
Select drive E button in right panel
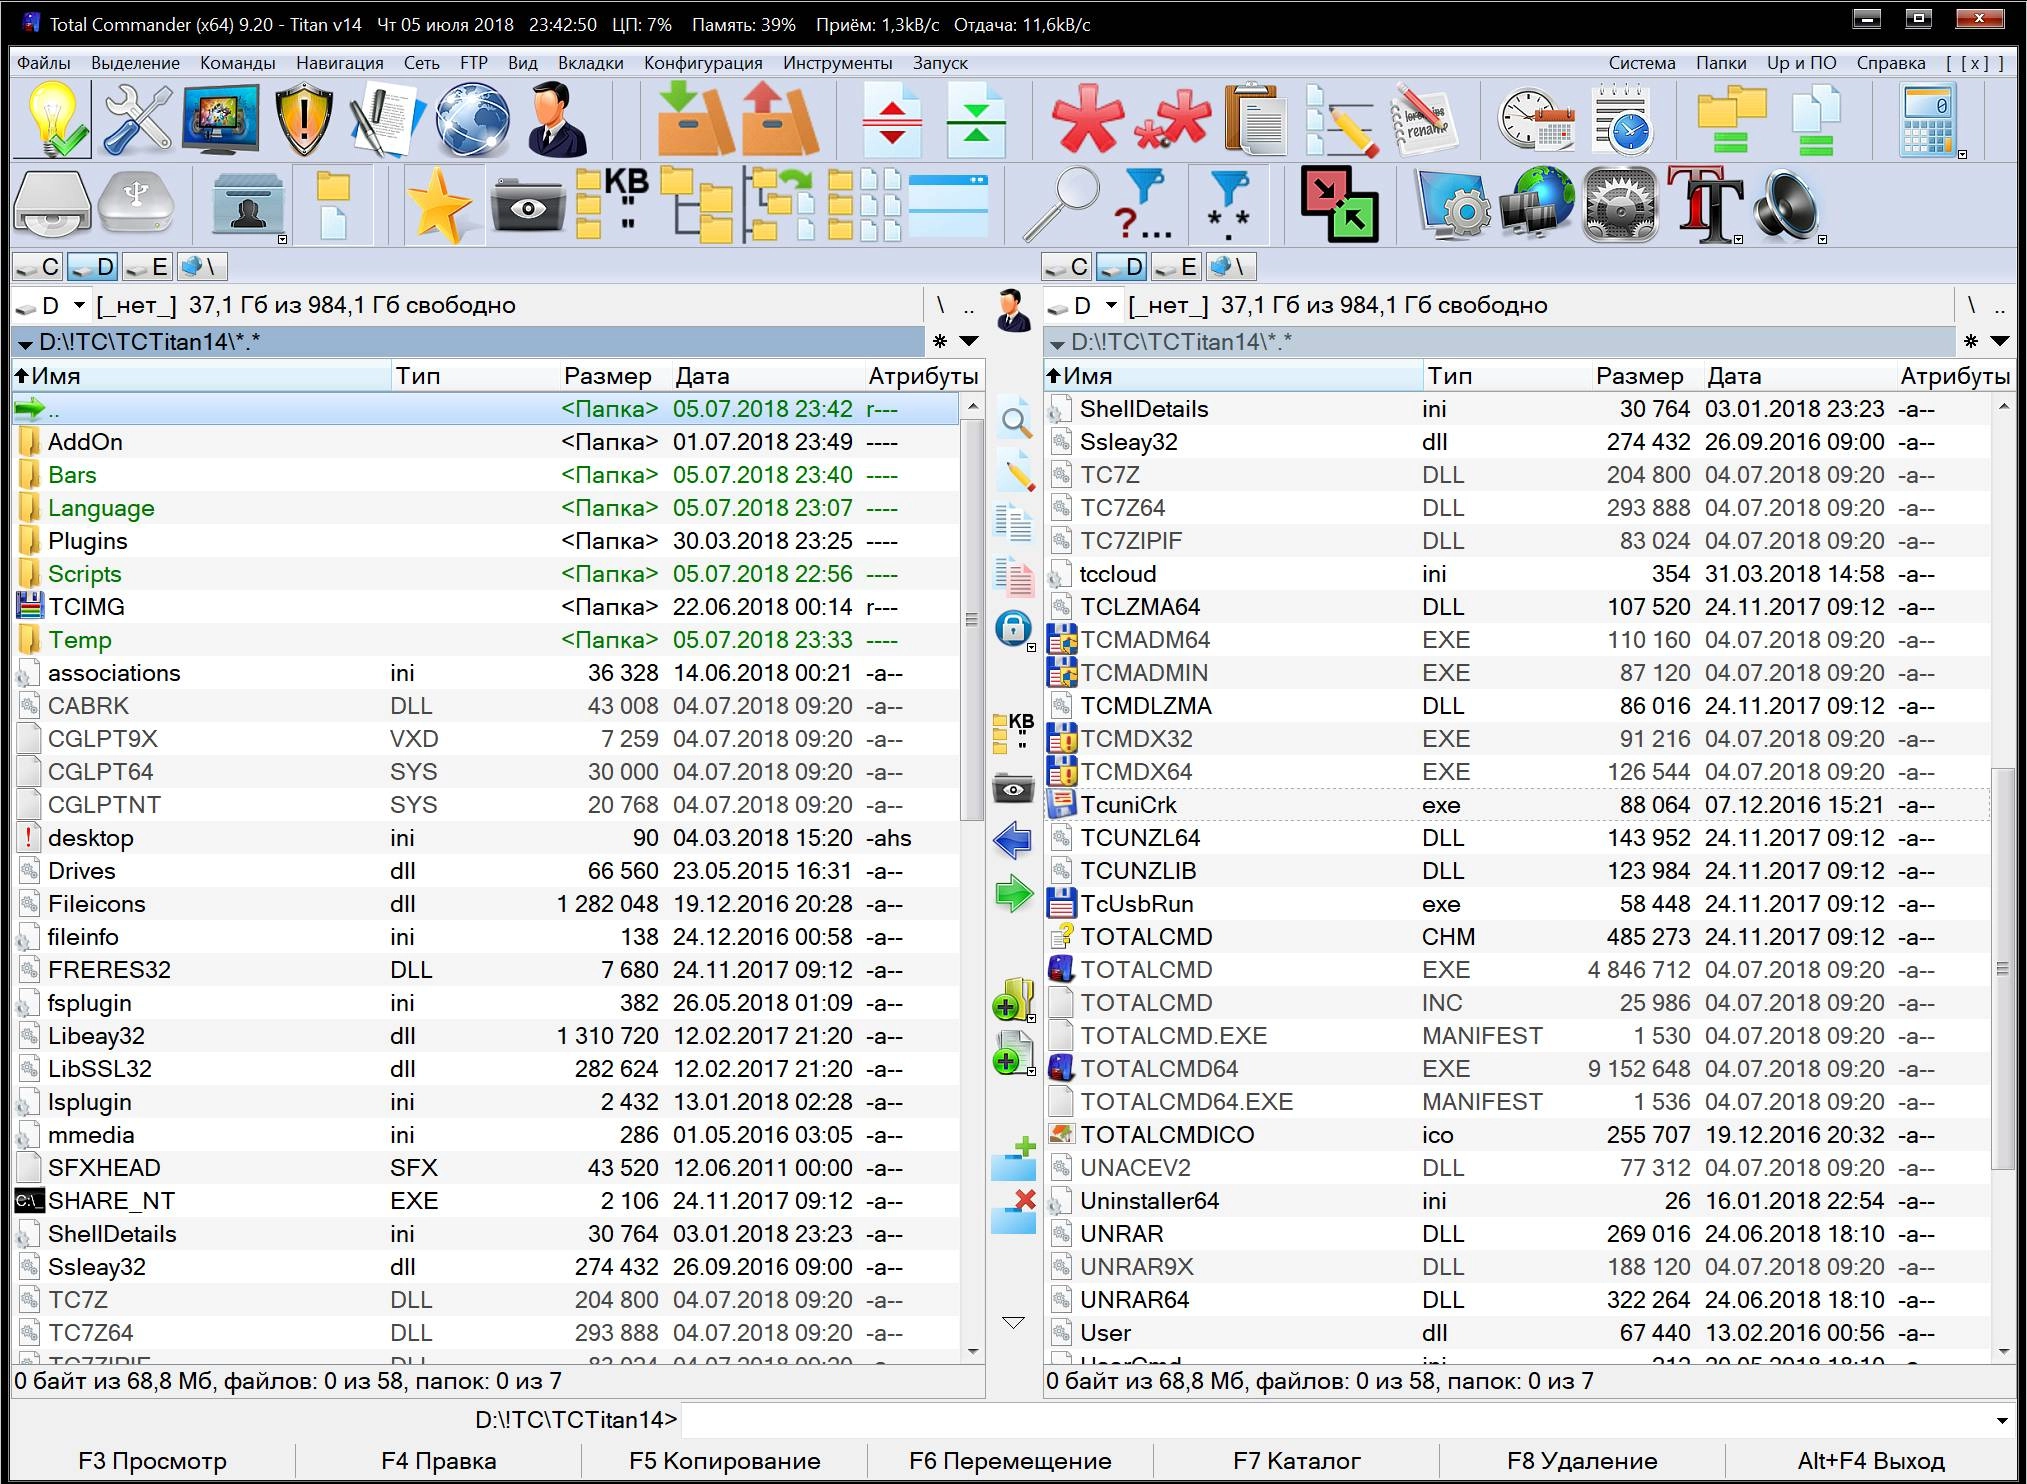pyautogui.click(x=1176, y=267)
